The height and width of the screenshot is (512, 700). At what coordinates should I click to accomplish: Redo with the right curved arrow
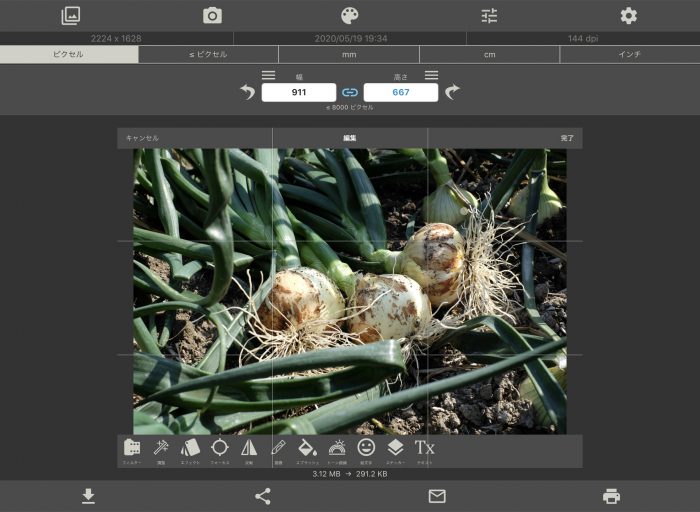[x=452, y=92]
